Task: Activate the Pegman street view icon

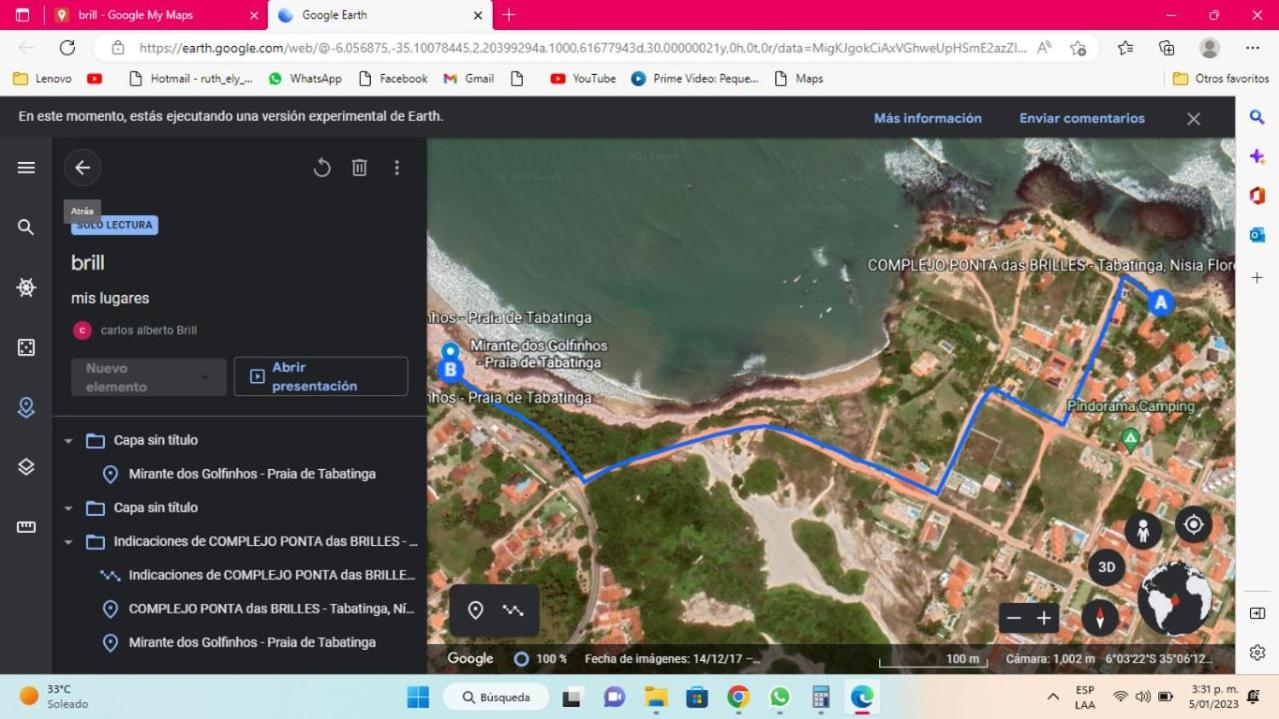Action: tap(1143, 530)
